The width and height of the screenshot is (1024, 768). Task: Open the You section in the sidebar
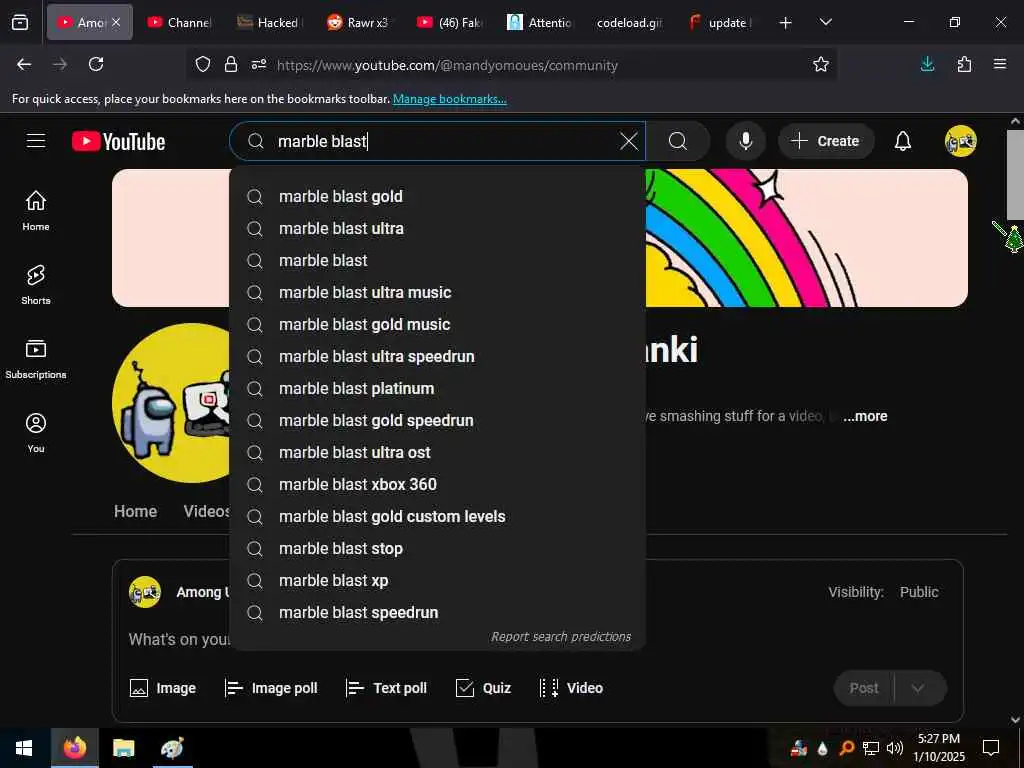click(x=36, y=432)
